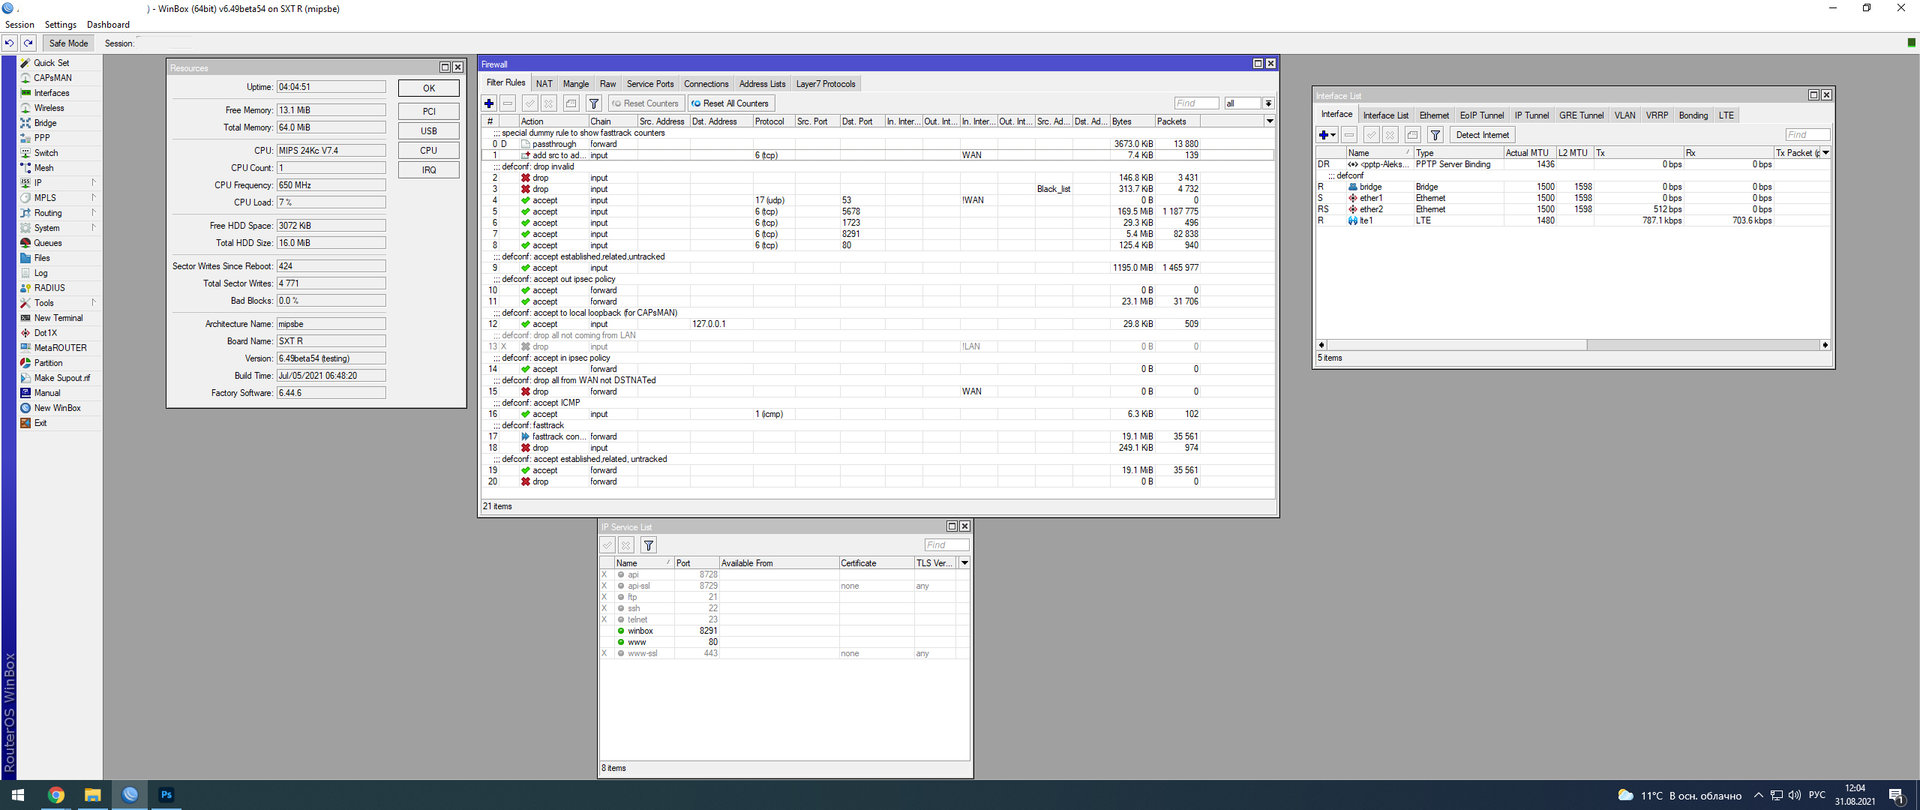This screenshot has height=810, width=1920.
Task: Select the winbox service row
Action: point(640,631)
